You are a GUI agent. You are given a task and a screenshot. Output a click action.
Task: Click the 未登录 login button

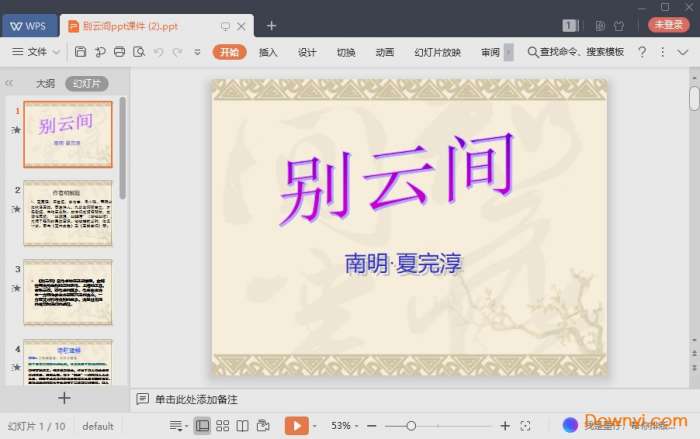[668, 25]
